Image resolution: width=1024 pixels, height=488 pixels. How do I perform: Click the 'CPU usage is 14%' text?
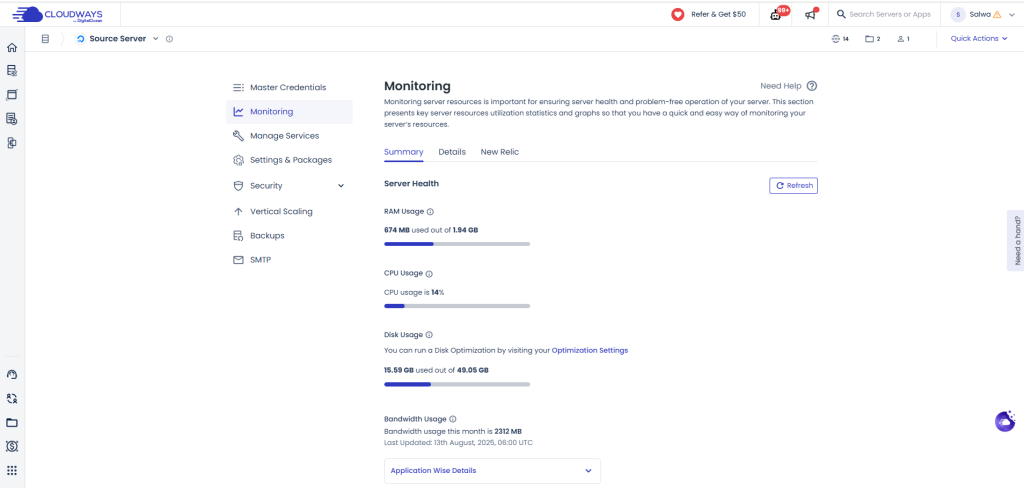(x=414, y=293)
